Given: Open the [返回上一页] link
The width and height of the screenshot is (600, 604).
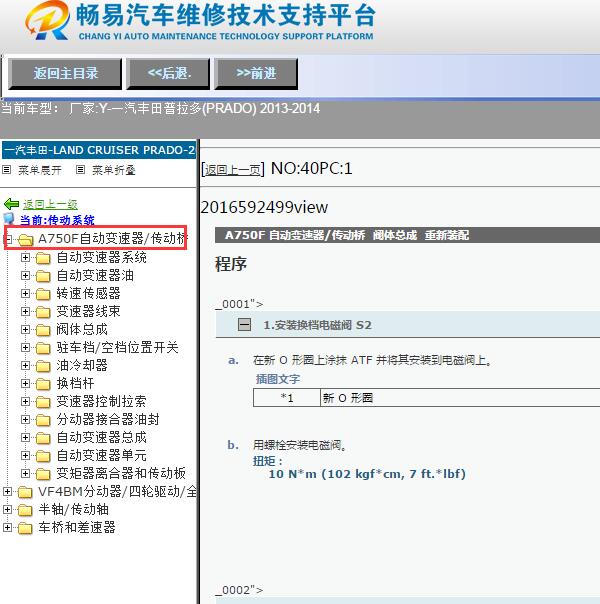Looking at the screenshot, I should pos(233,169).
